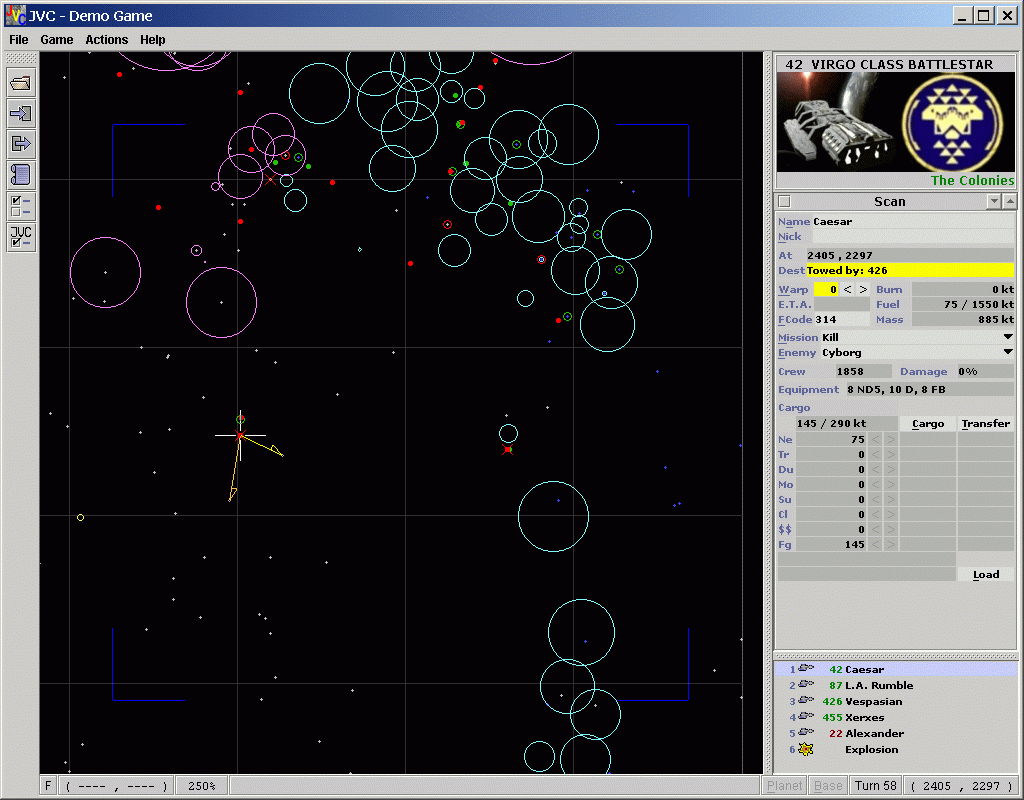Click the Transfer button in Cargo section
The width and height of the screenshot is (1024, 800).
[x=985, y=424]
